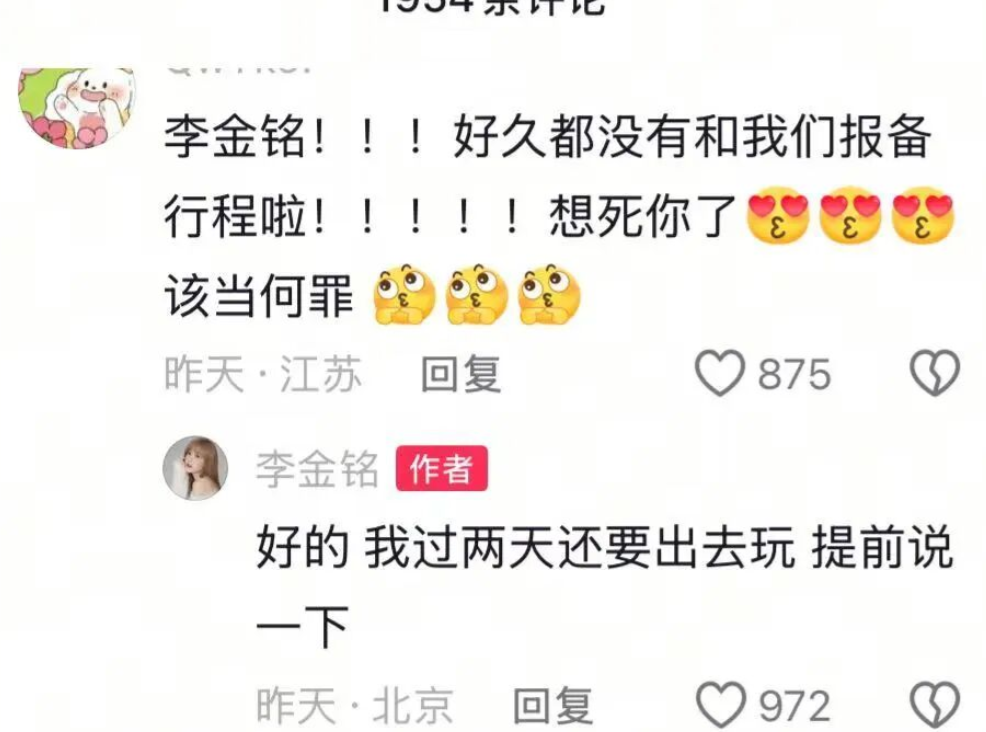This screenshot has width=986, height=732.
Task: Dislike the Jiangsu user's comment
Action: click(x=935, y=373)
